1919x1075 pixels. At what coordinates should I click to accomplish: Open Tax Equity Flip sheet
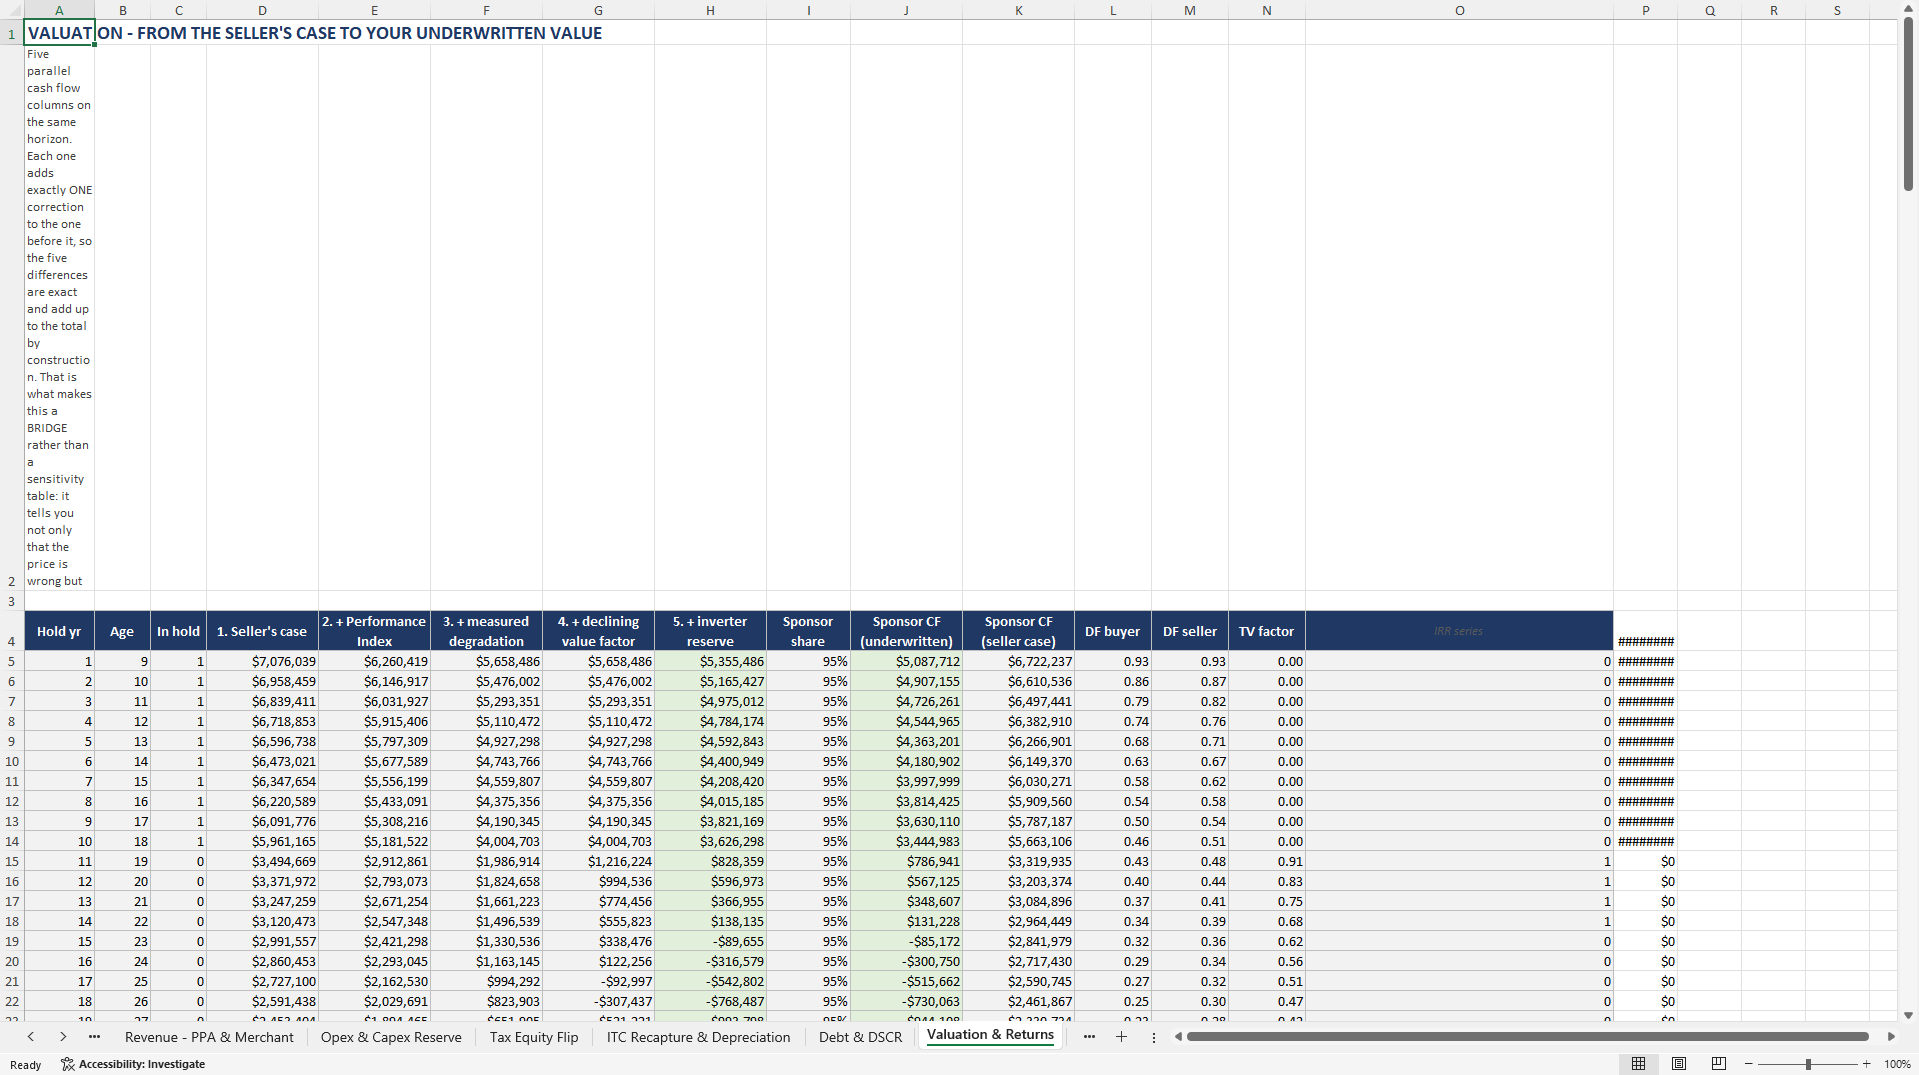534,1037
